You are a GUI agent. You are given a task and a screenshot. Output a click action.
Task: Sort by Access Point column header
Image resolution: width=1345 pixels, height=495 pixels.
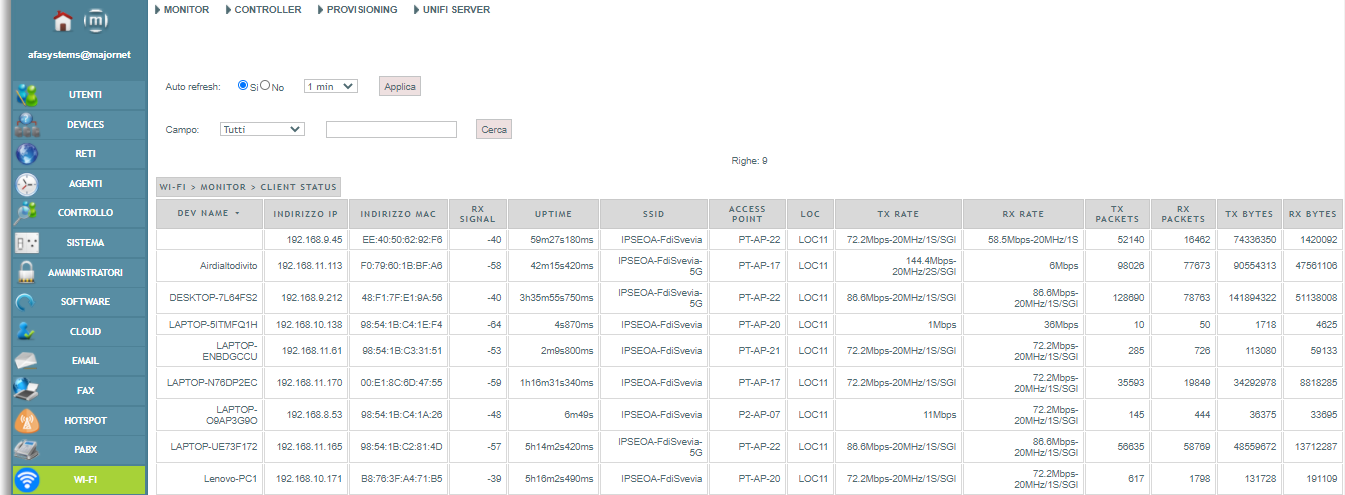click(747, 214)
